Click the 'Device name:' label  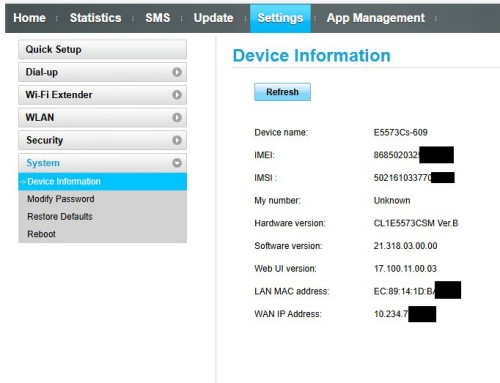(281, 132)
